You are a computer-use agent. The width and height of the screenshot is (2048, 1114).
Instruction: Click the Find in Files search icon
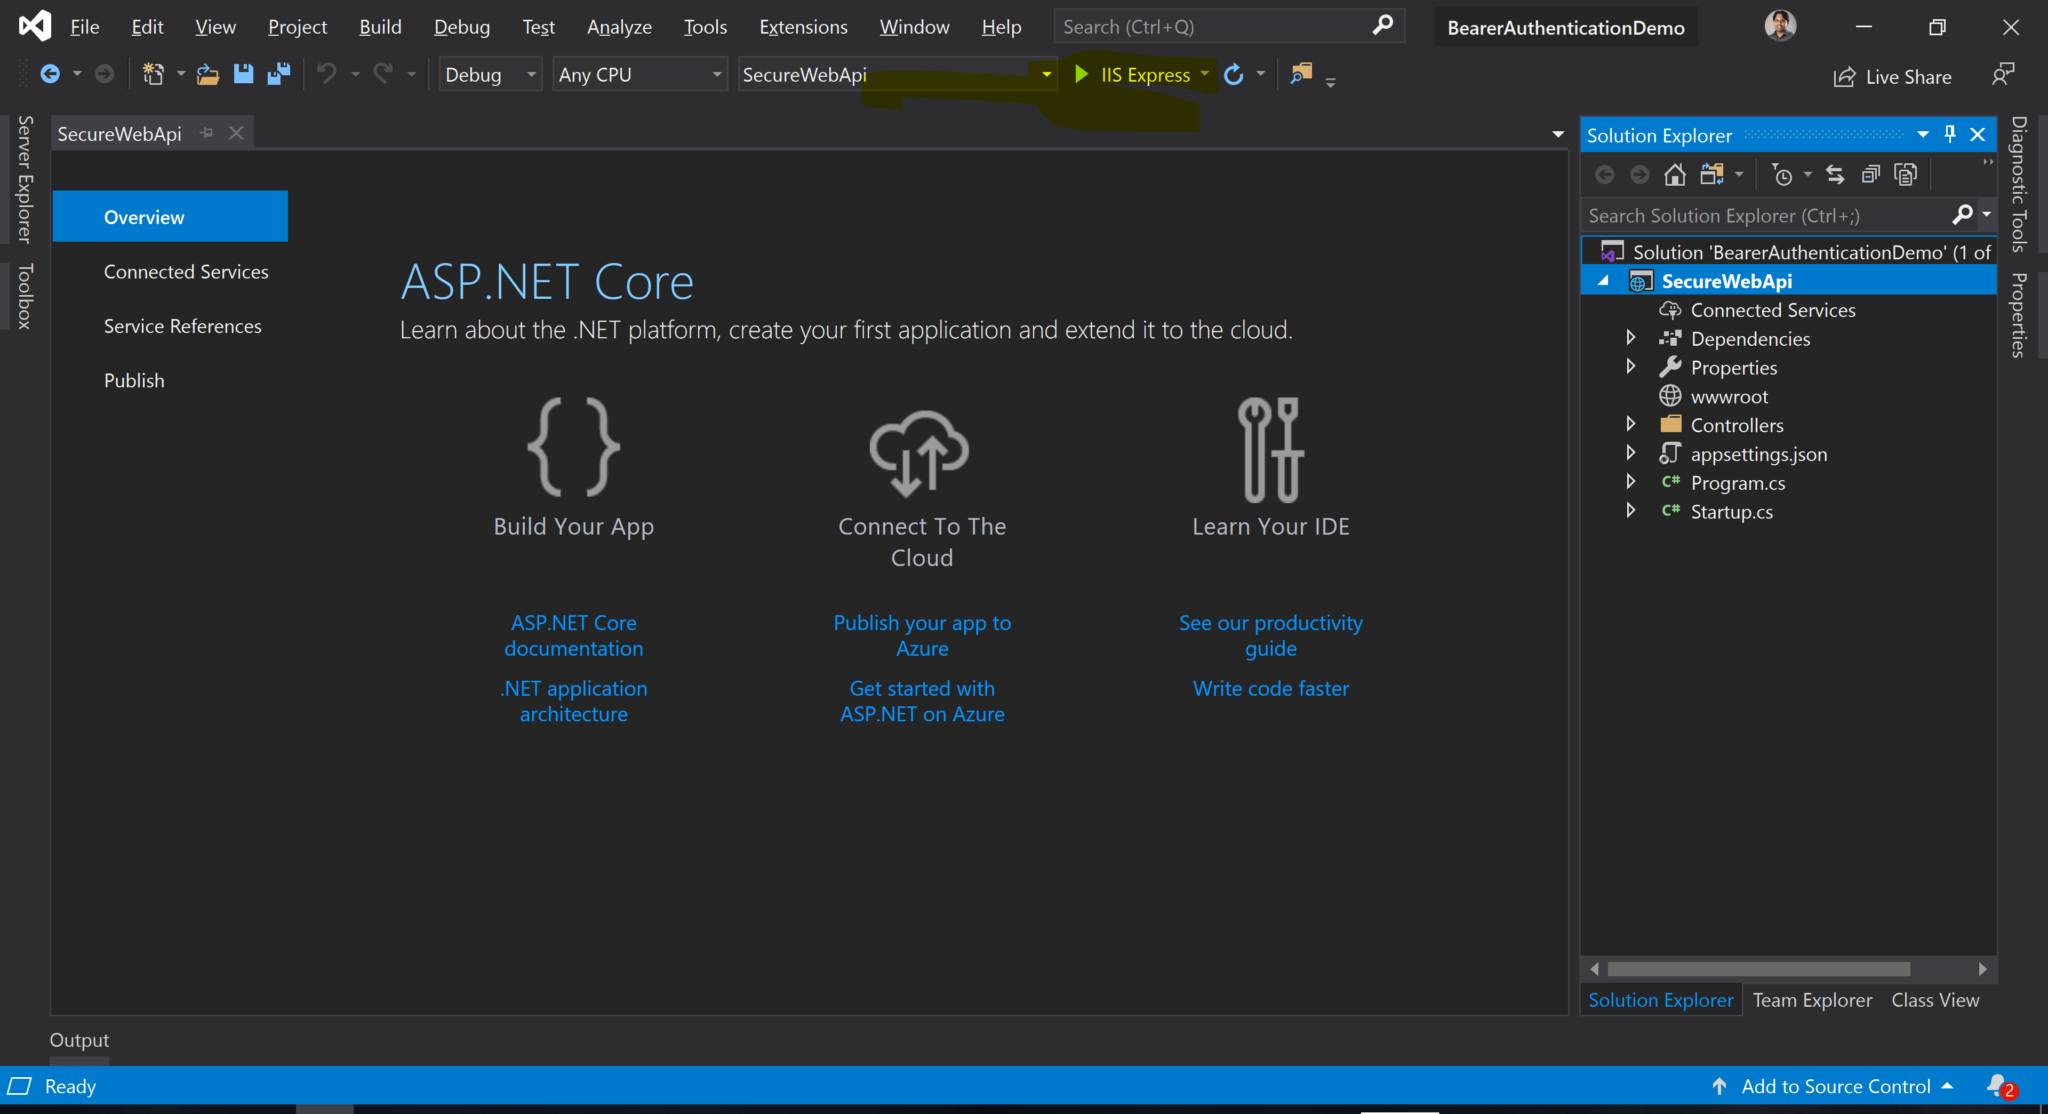click(x=1302, y=73)
